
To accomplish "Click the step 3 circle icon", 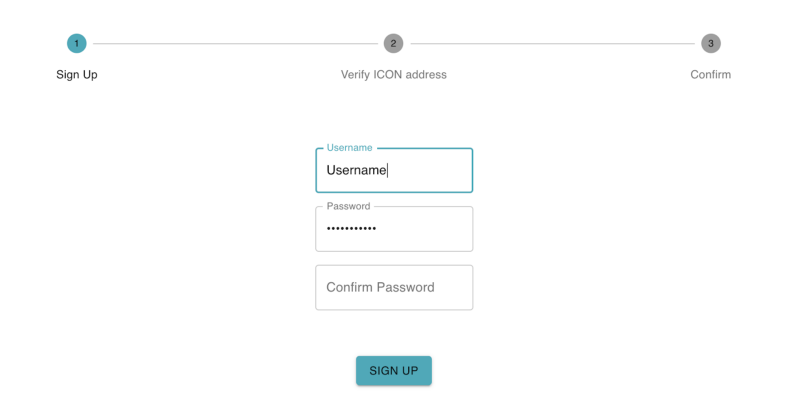I will coord(710,44).
